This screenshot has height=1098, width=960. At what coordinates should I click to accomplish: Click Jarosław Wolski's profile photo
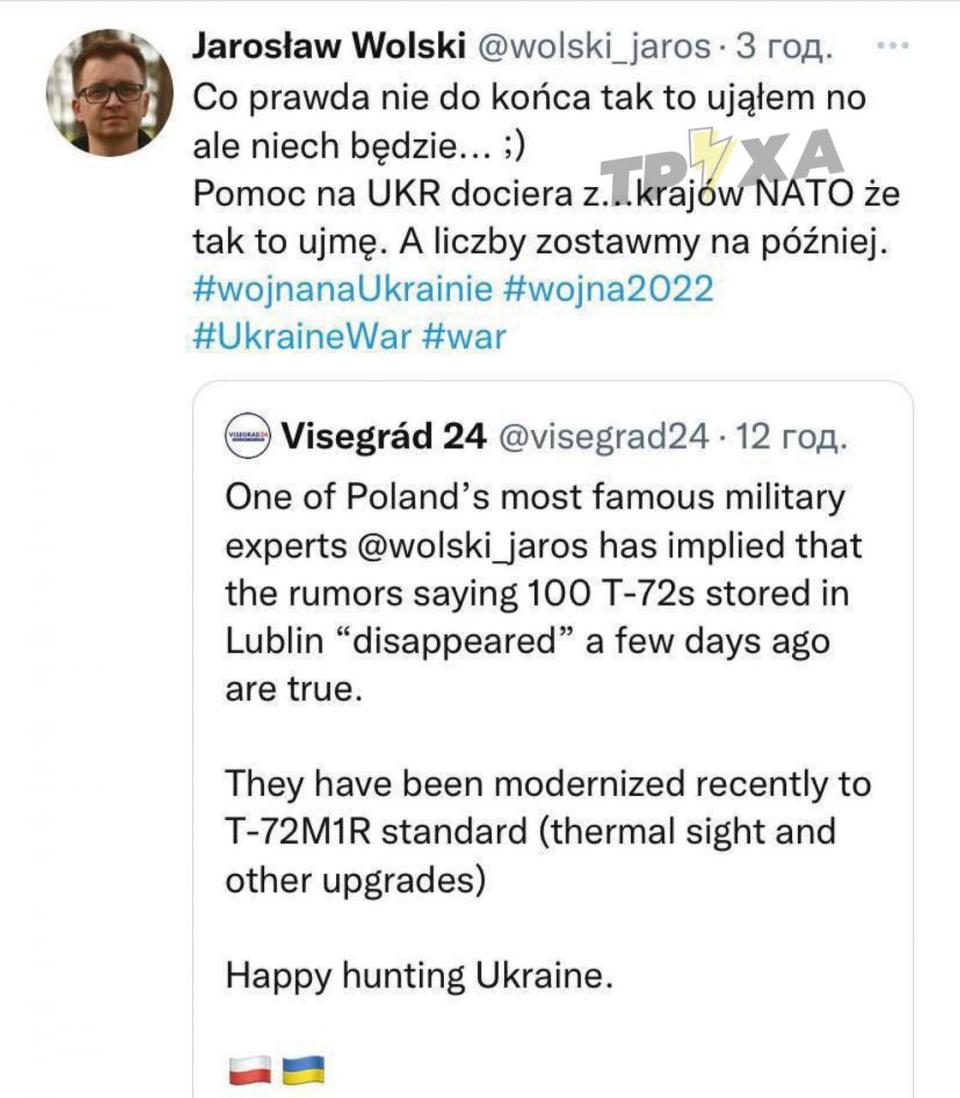(110, 92)
